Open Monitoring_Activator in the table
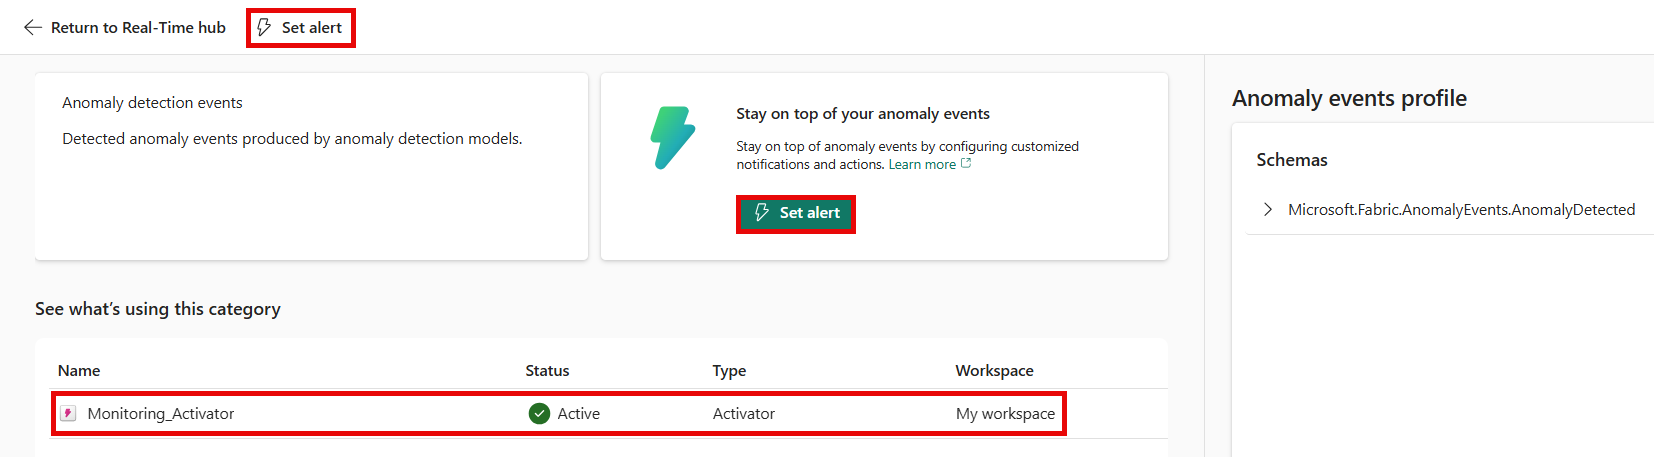The image size is (1654, 457). coord(161,414)
